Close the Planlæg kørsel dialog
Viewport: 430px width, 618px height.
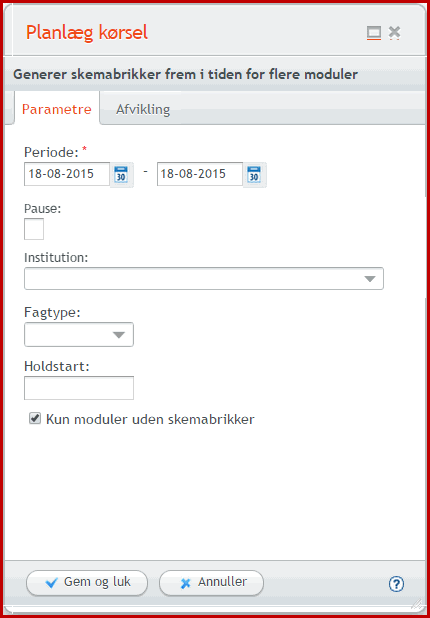pyautogui.click(x=394, y=33)
